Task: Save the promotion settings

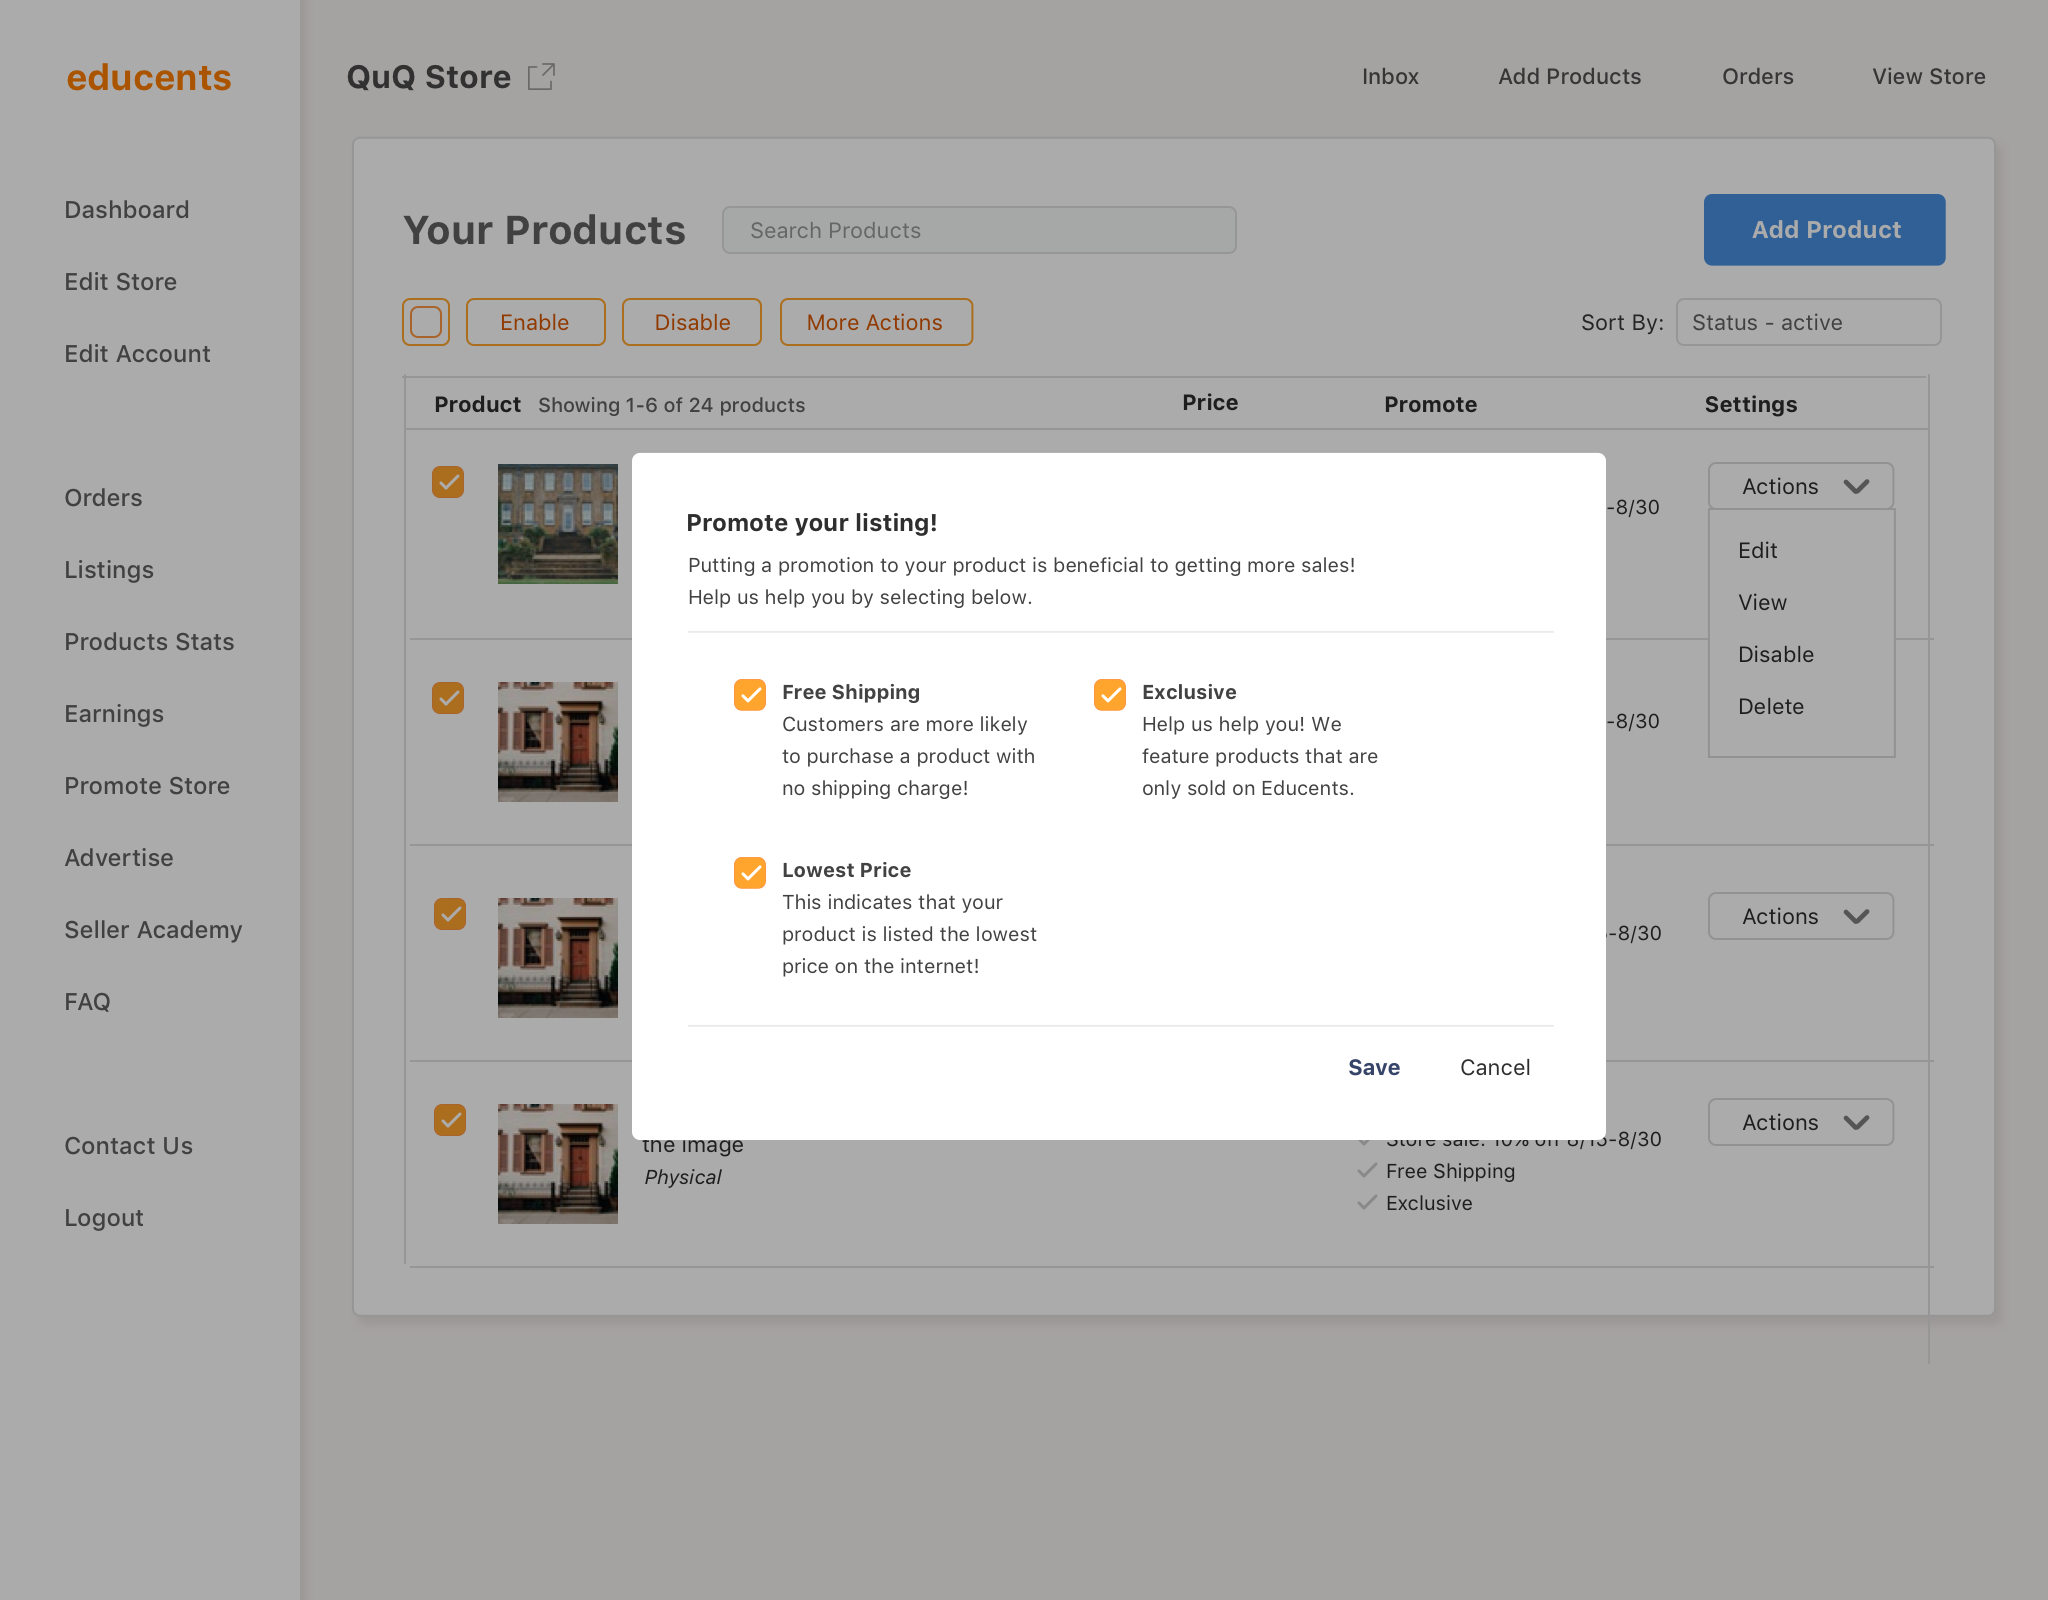Action: click(1373, 1067)
